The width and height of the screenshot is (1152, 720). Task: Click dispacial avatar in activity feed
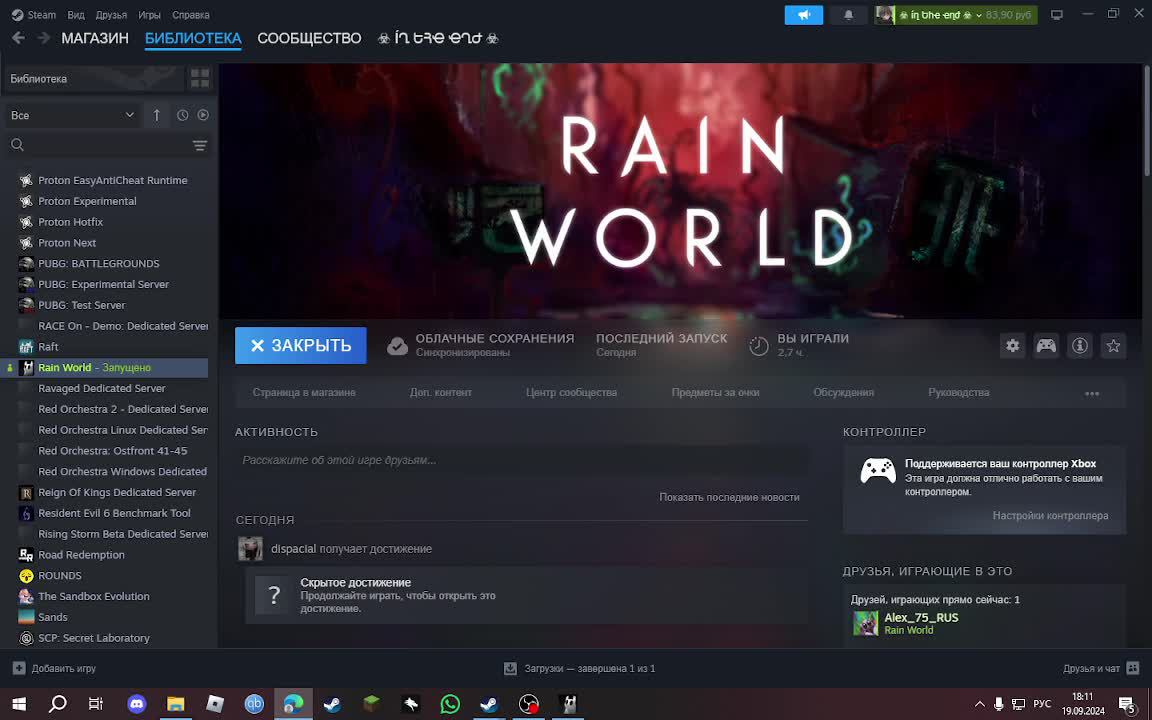tap(251, 549)
